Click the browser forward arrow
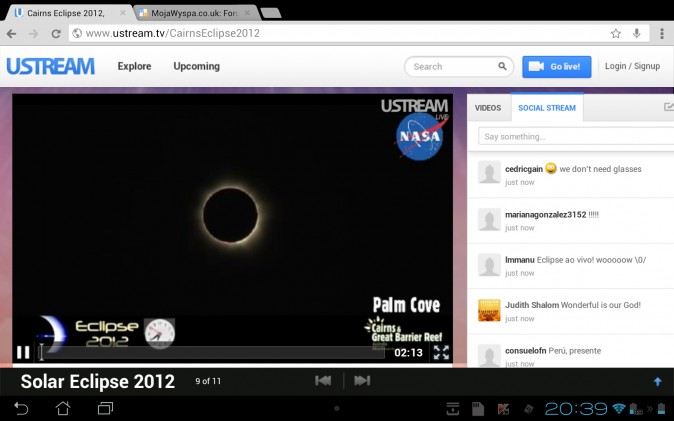The image size is (674, 421). click(x=34, y=34)
